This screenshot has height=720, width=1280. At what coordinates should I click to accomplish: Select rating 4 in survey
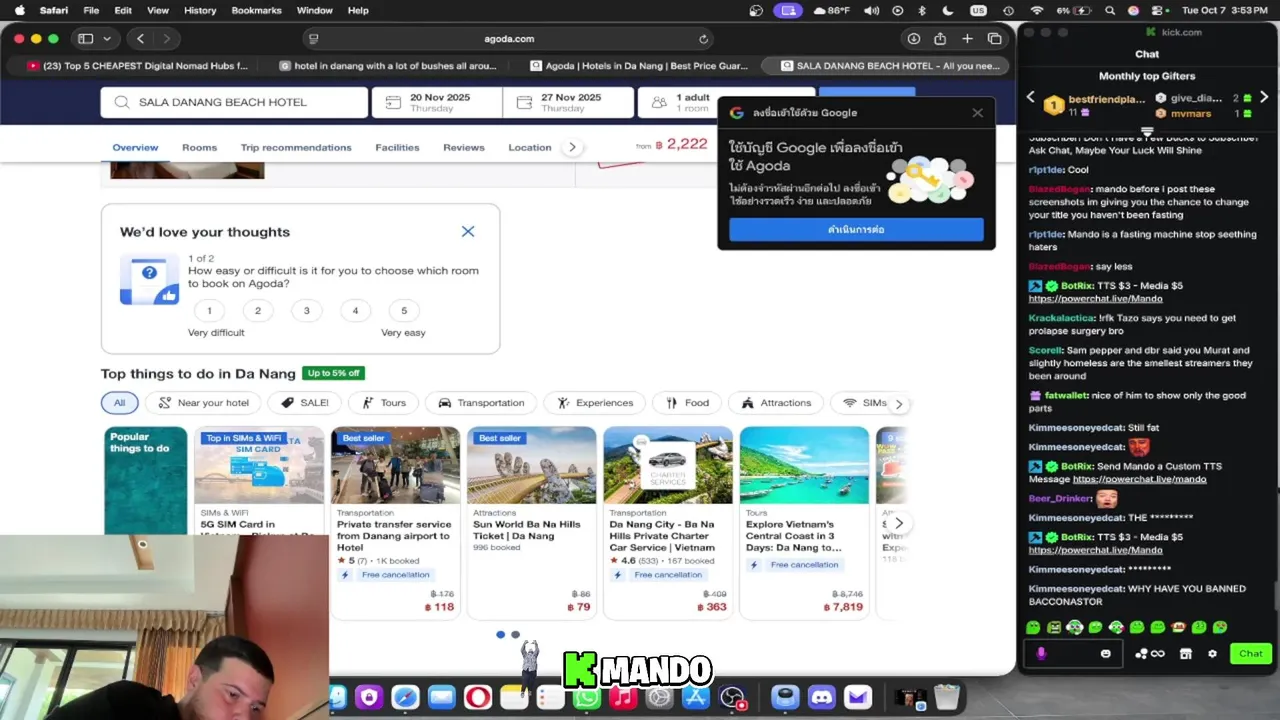(355, 310)
